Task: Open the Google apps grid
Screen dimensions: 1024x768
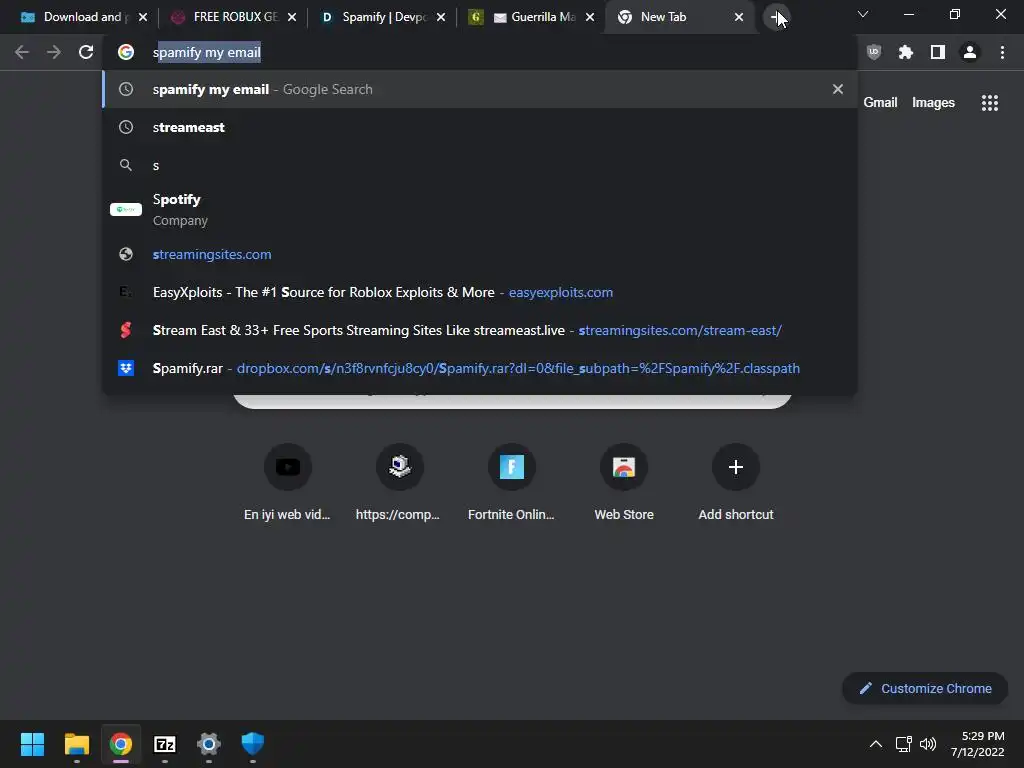Action: [x=990, y=103]
